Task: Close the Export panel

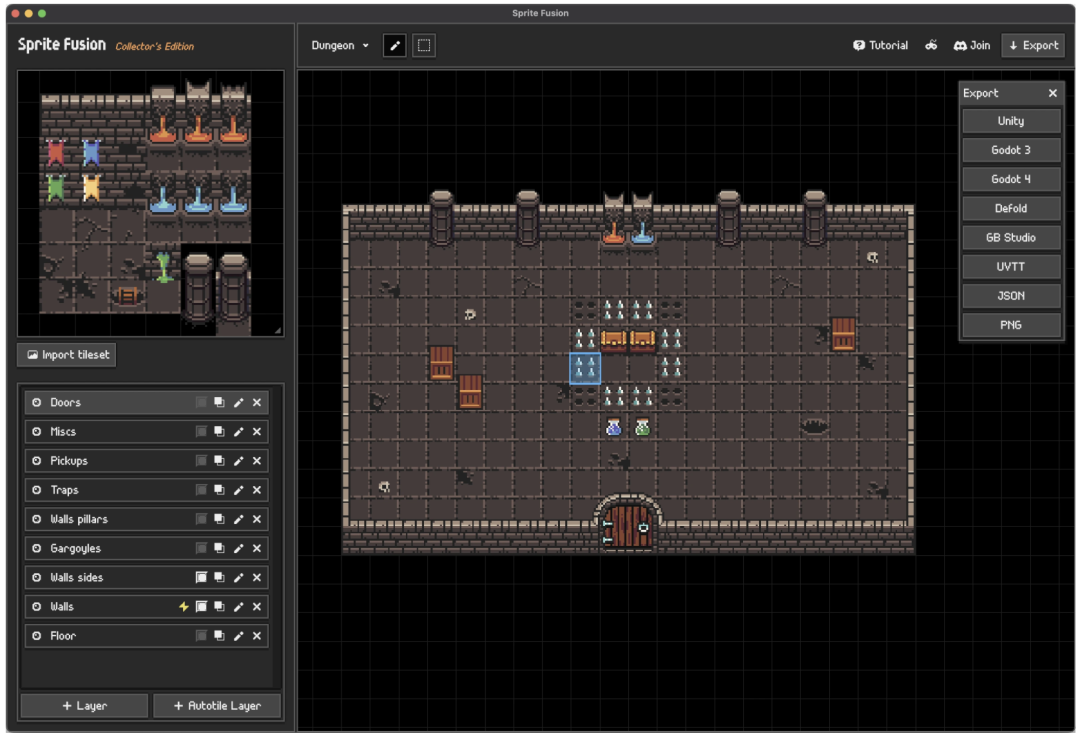Action: click(1052, 93)
